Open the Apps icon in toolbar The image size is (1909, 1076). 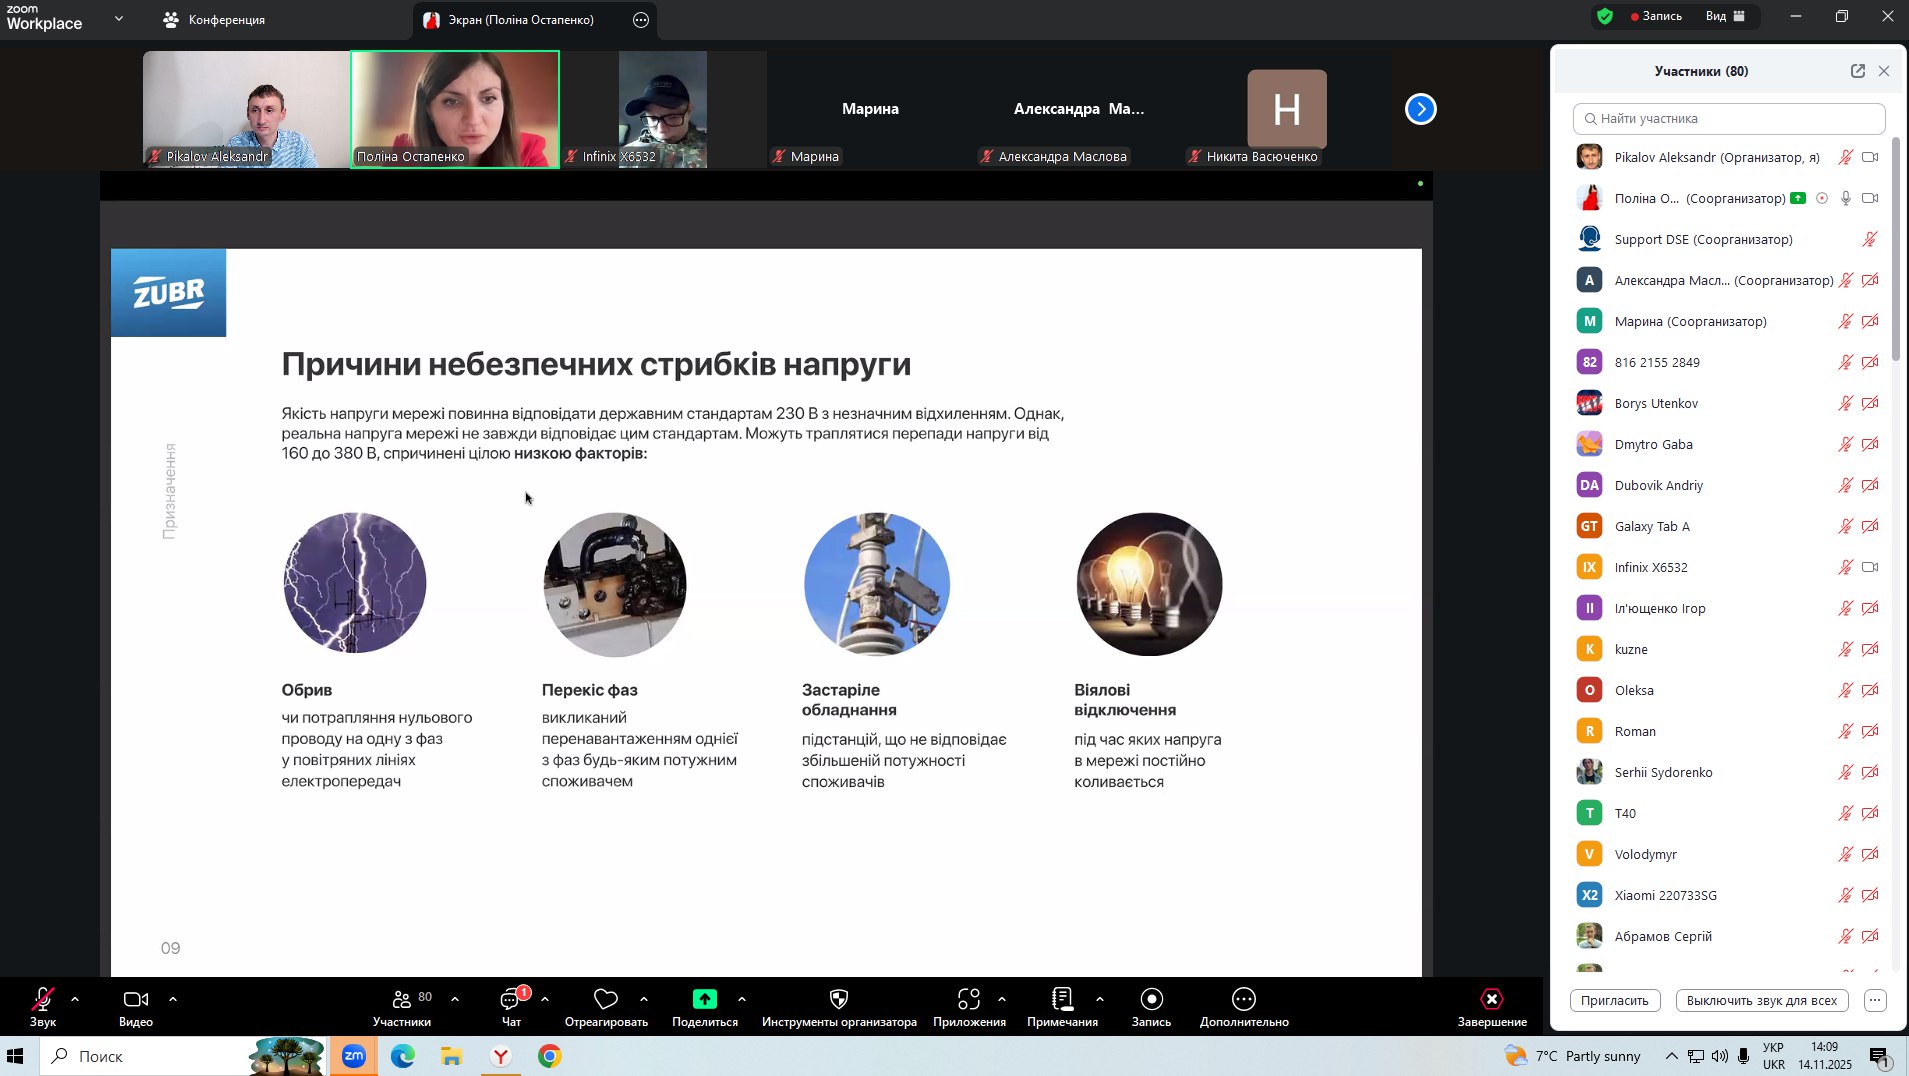tap(968, 1000)
